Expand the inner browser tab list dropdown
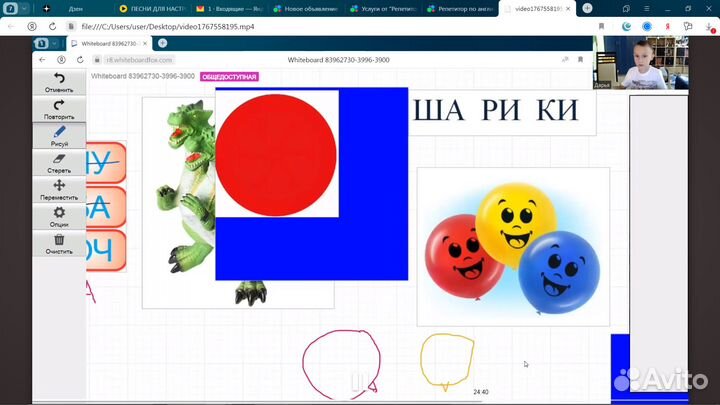The image size is (720, 405). tap(54, 43)
